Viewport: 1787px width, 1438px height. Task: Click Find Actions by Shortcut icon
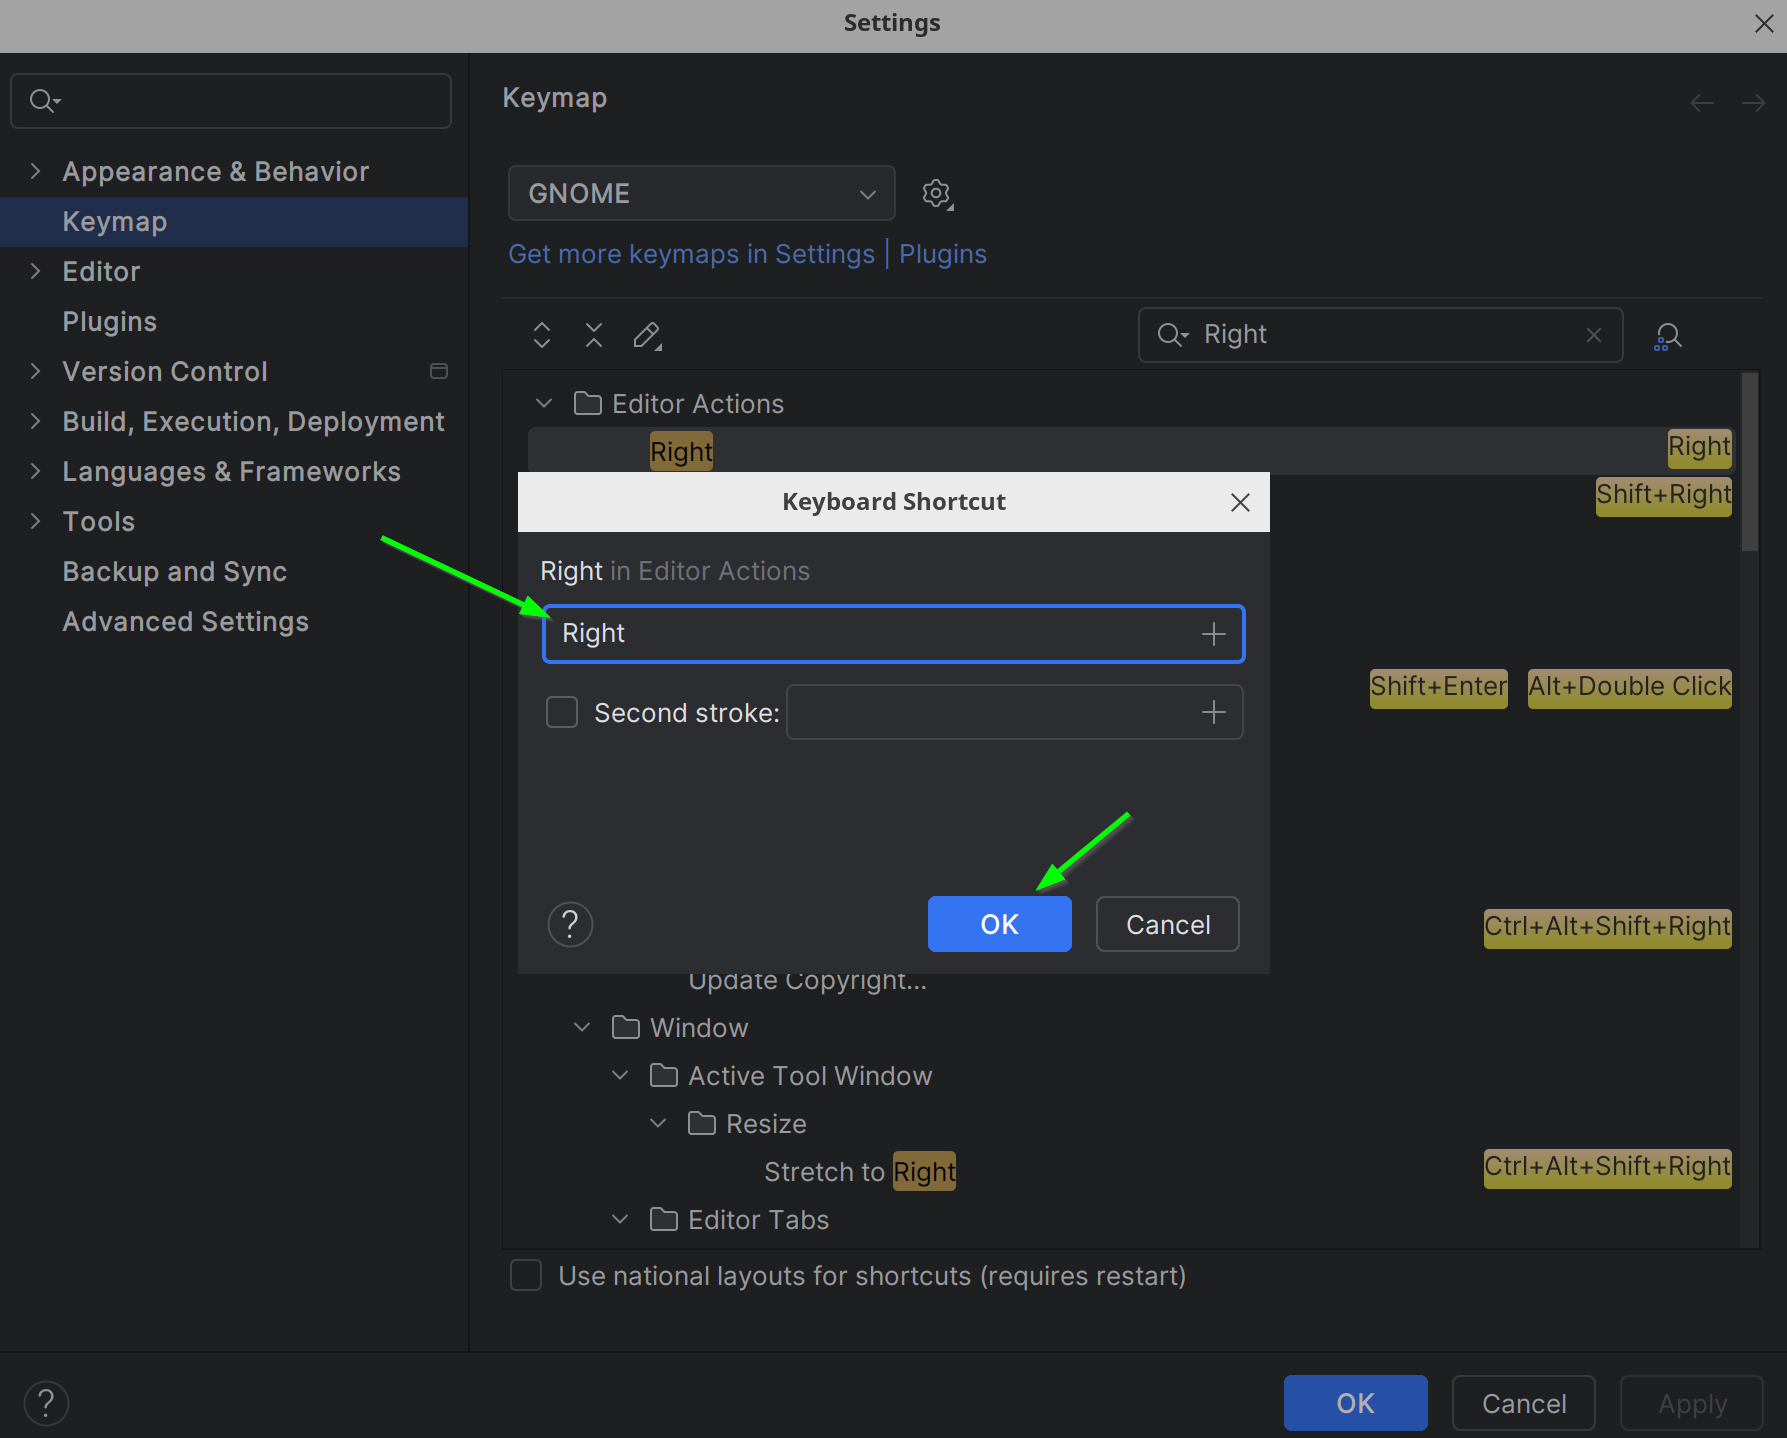[1667, 336]
